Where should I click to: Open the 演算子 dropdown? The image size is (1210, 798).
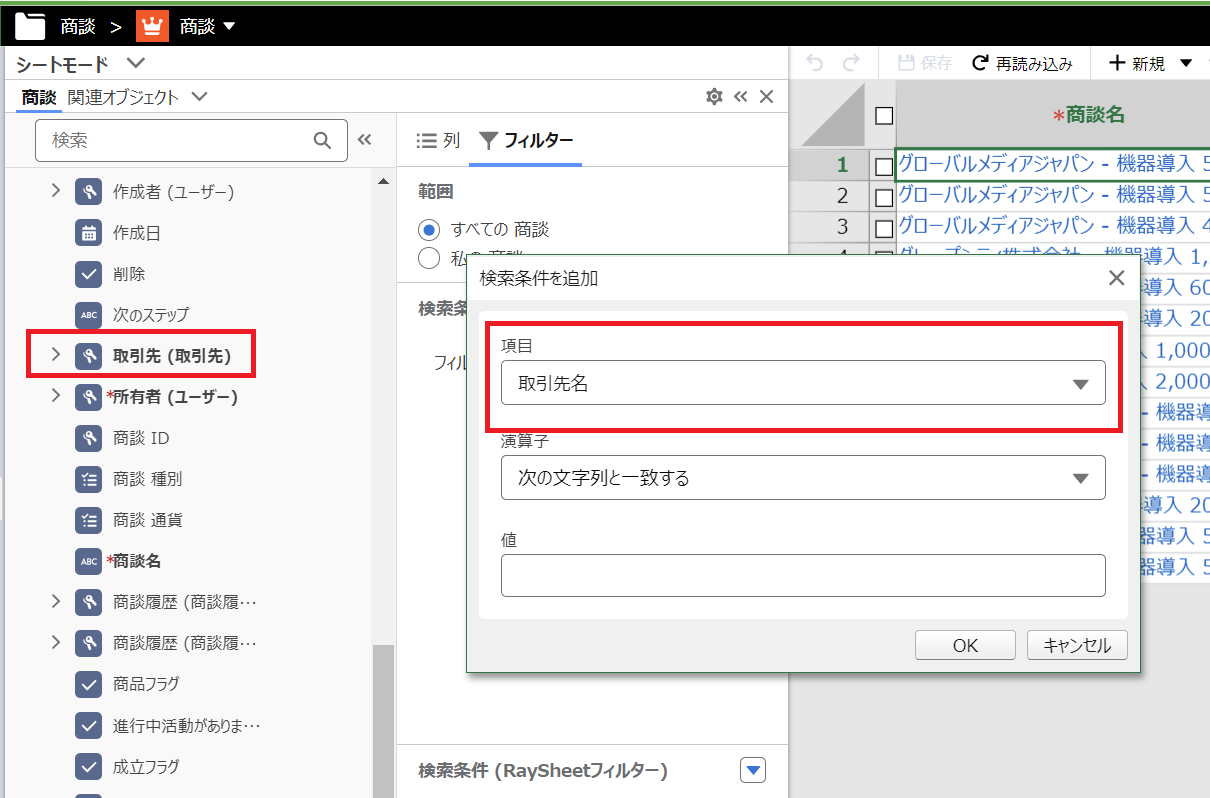(802, 478)
